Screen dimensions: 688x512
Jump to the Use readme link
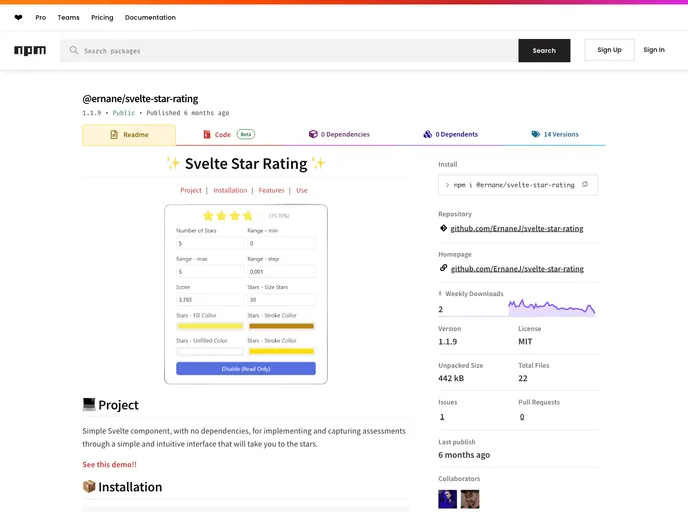click(x=302, y=190)
